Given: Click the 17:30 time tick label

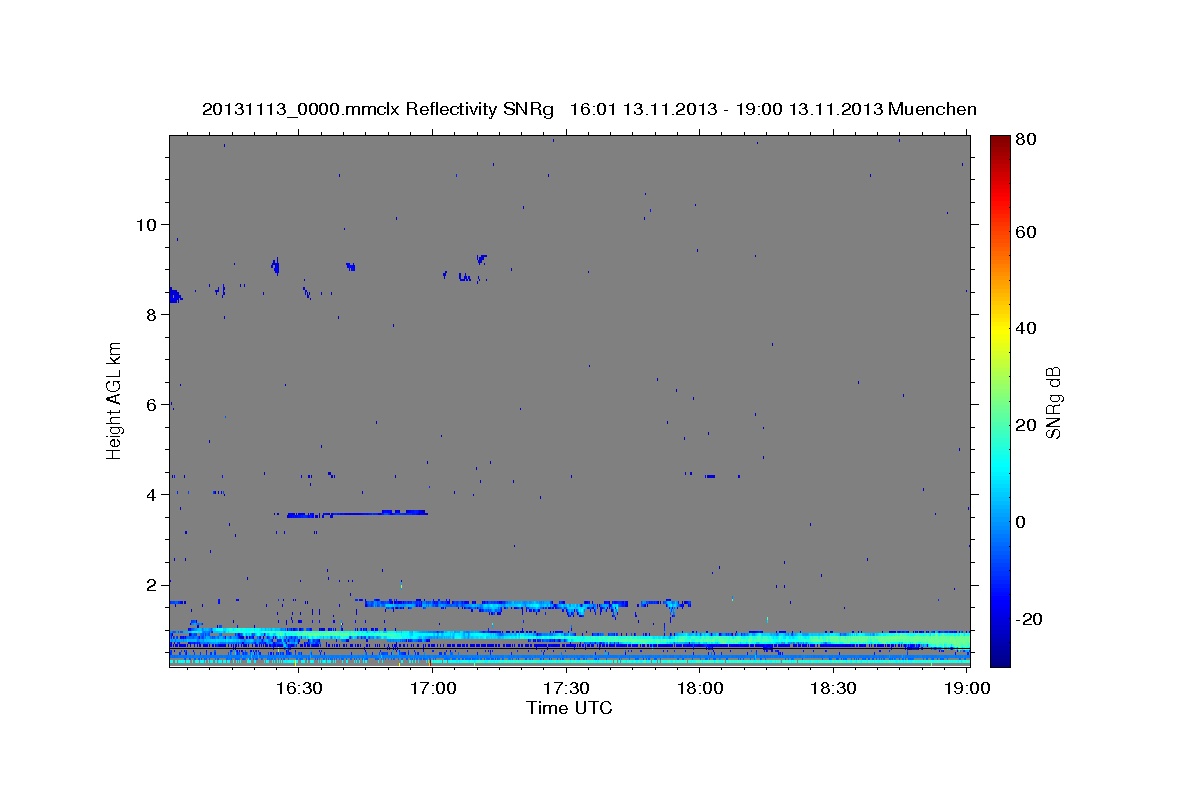Looking at the screenshot, I should (567, 688).
